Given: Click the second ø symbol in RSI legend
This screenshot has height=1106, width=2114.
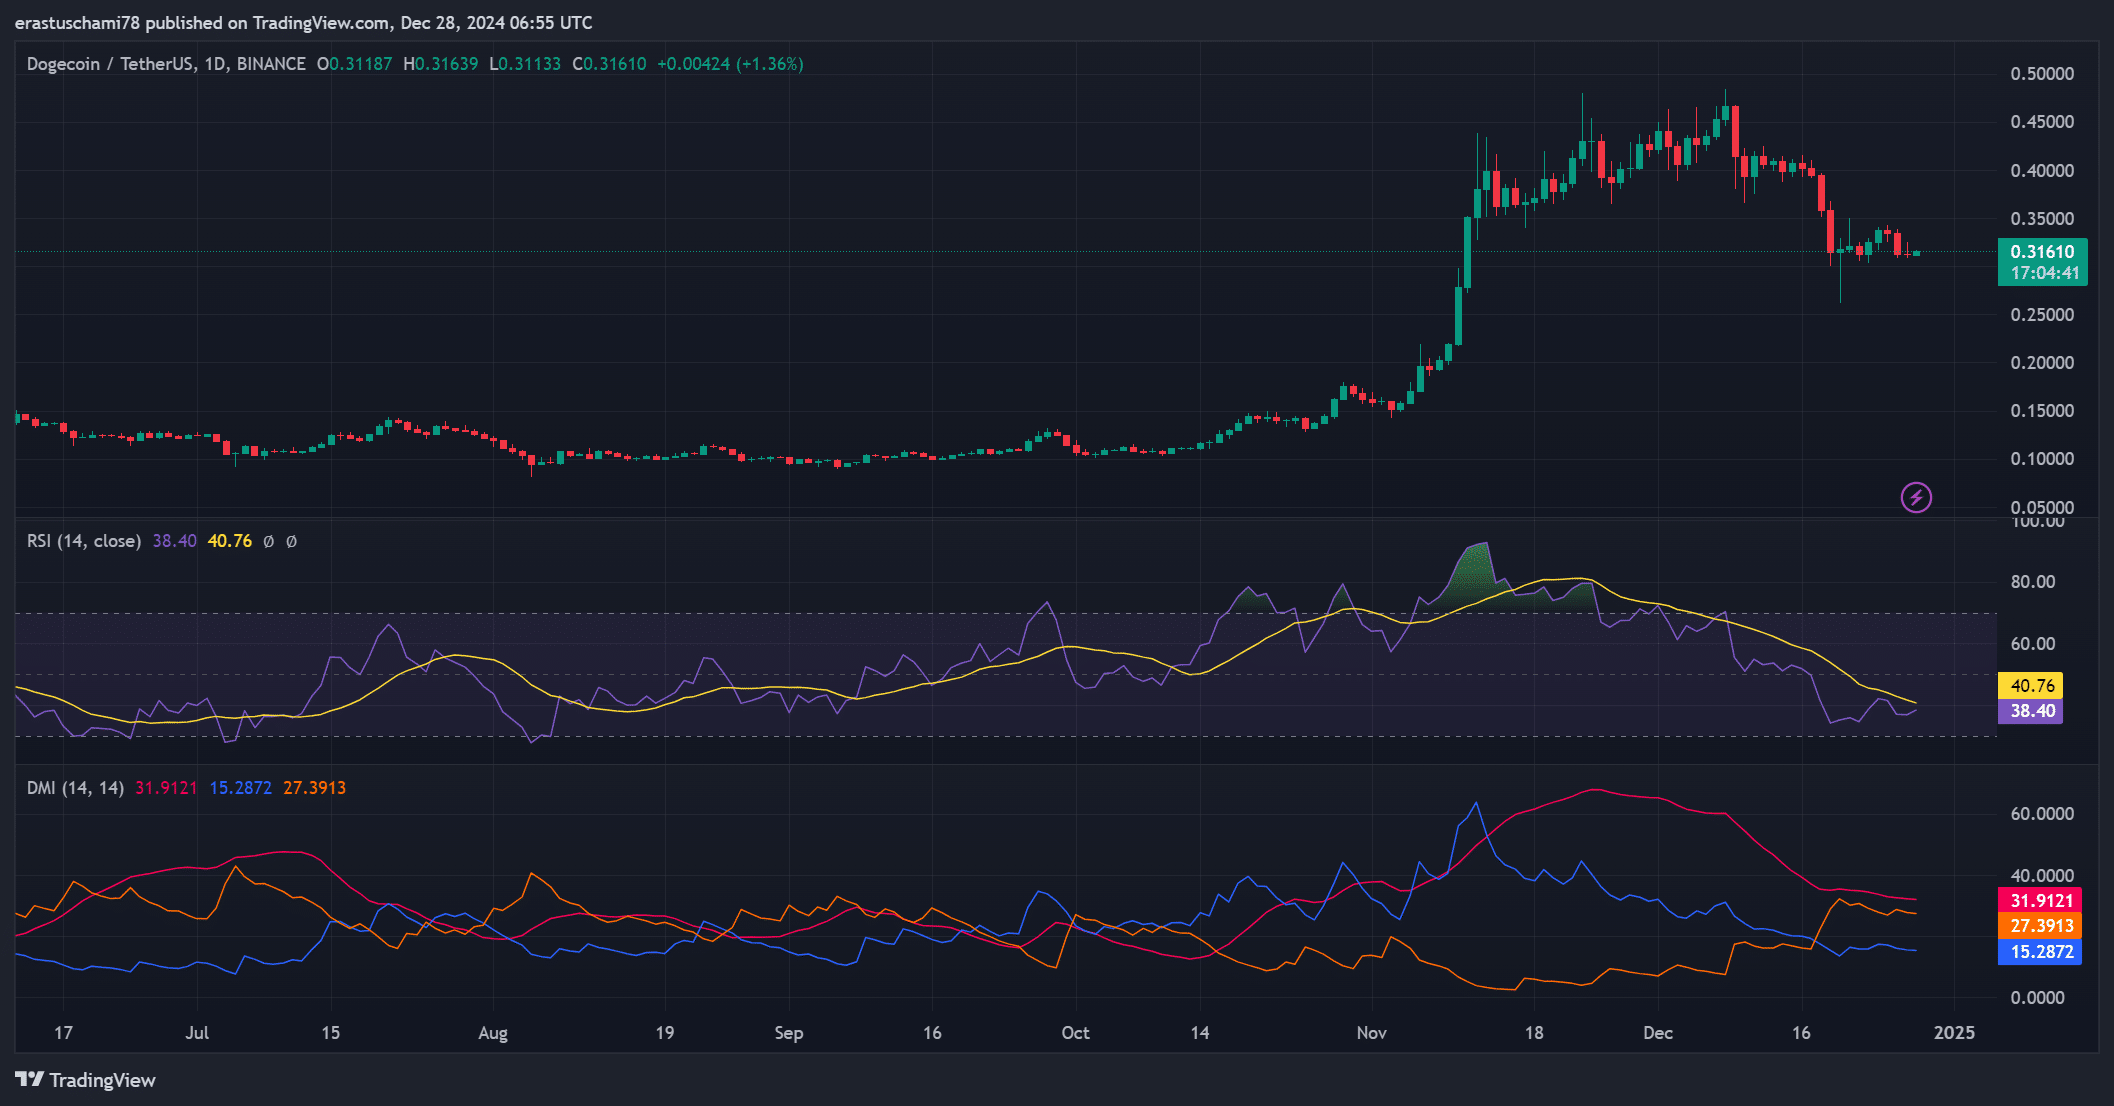Looking at the screenshot, I should coord(291,541).
